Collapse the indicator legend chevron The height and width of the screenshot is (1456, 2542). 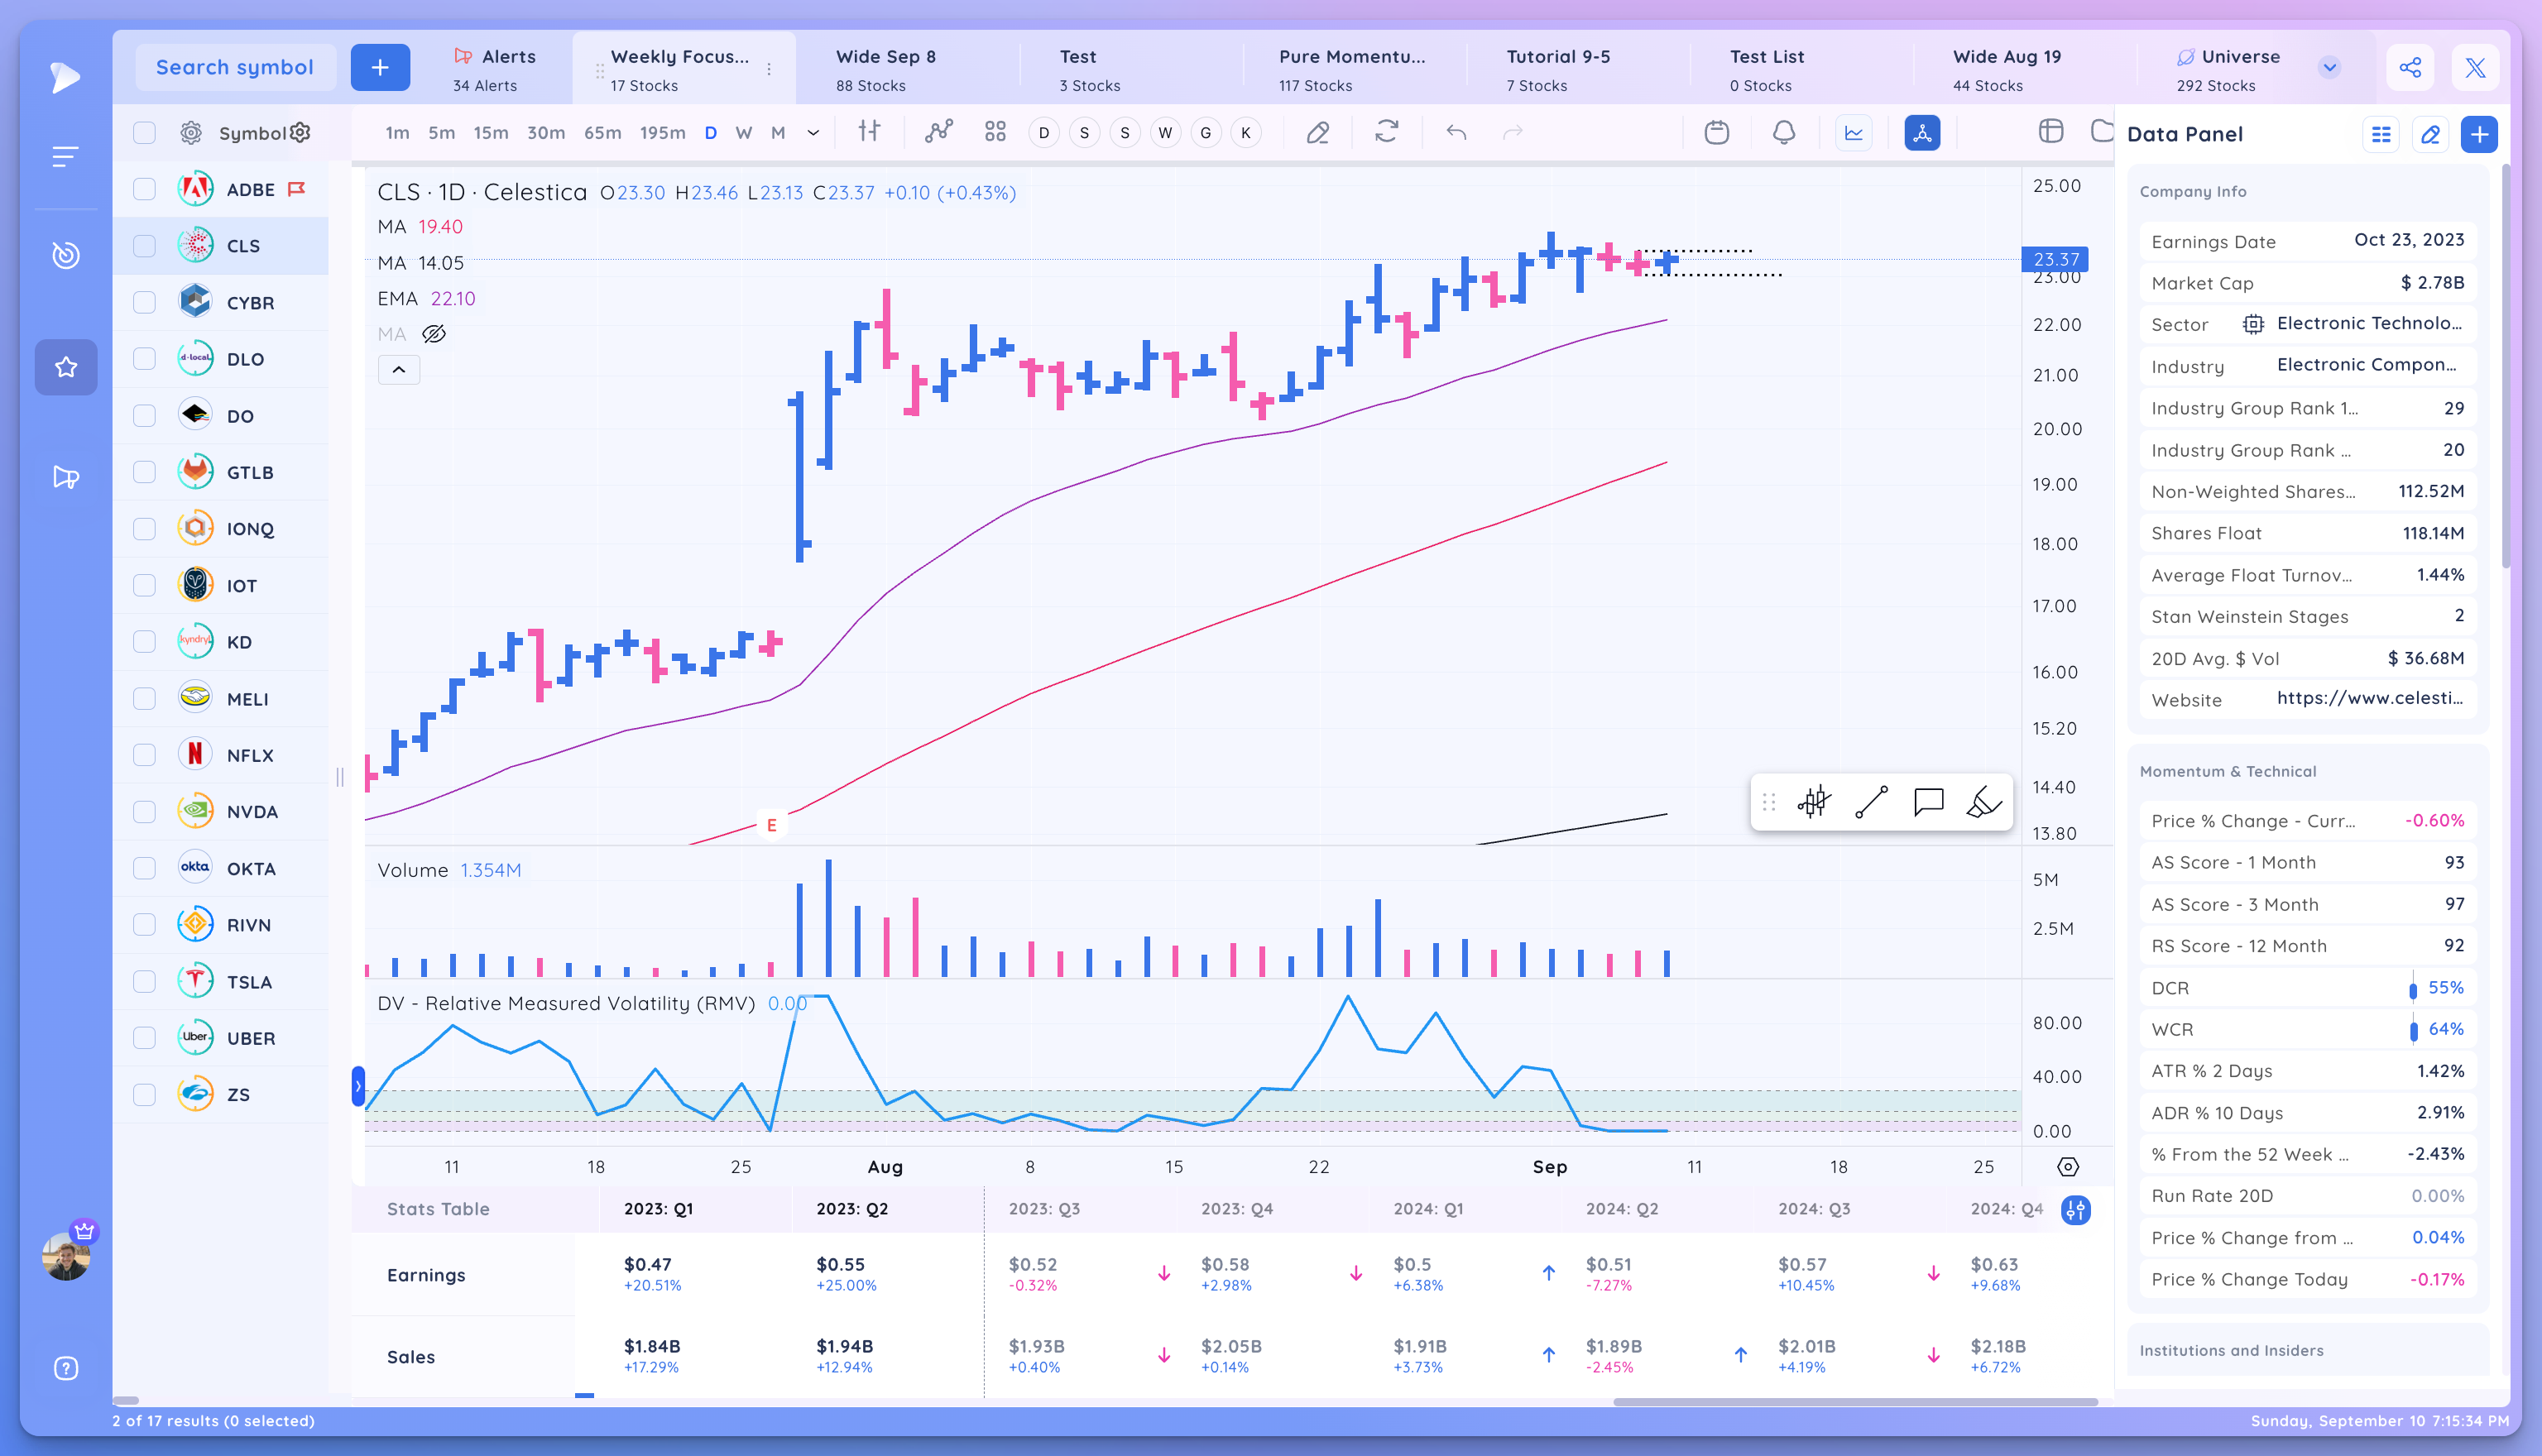(x=398, y=370)
